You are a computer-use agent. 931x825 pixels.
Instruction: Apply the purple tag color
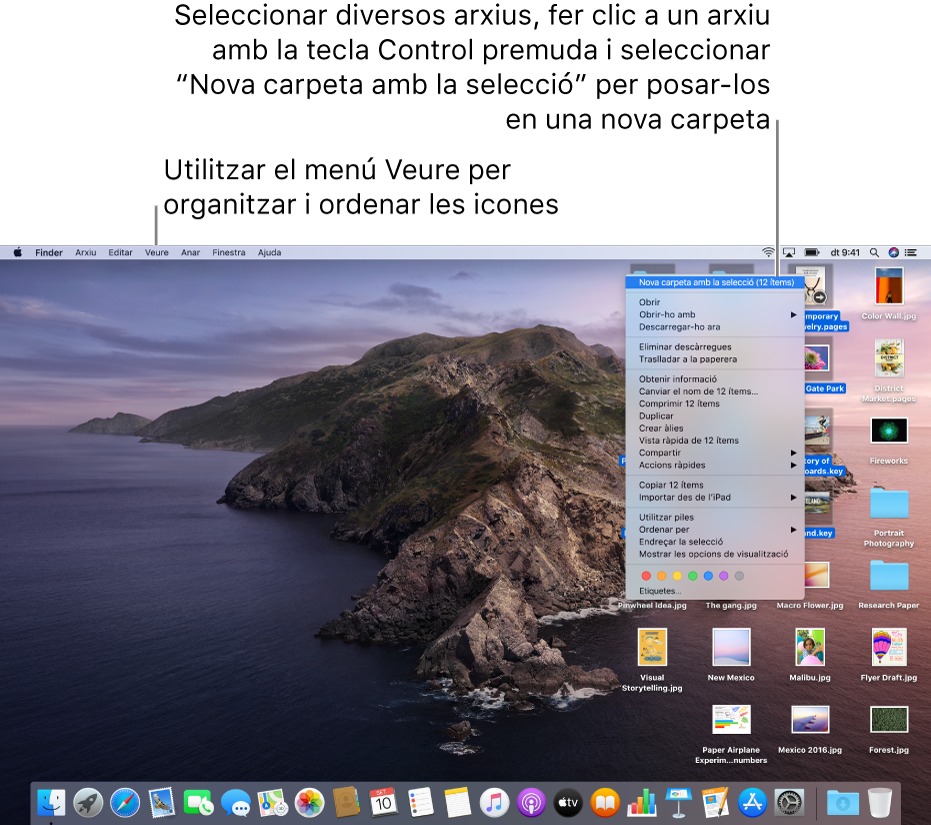[x=723, y=576]
